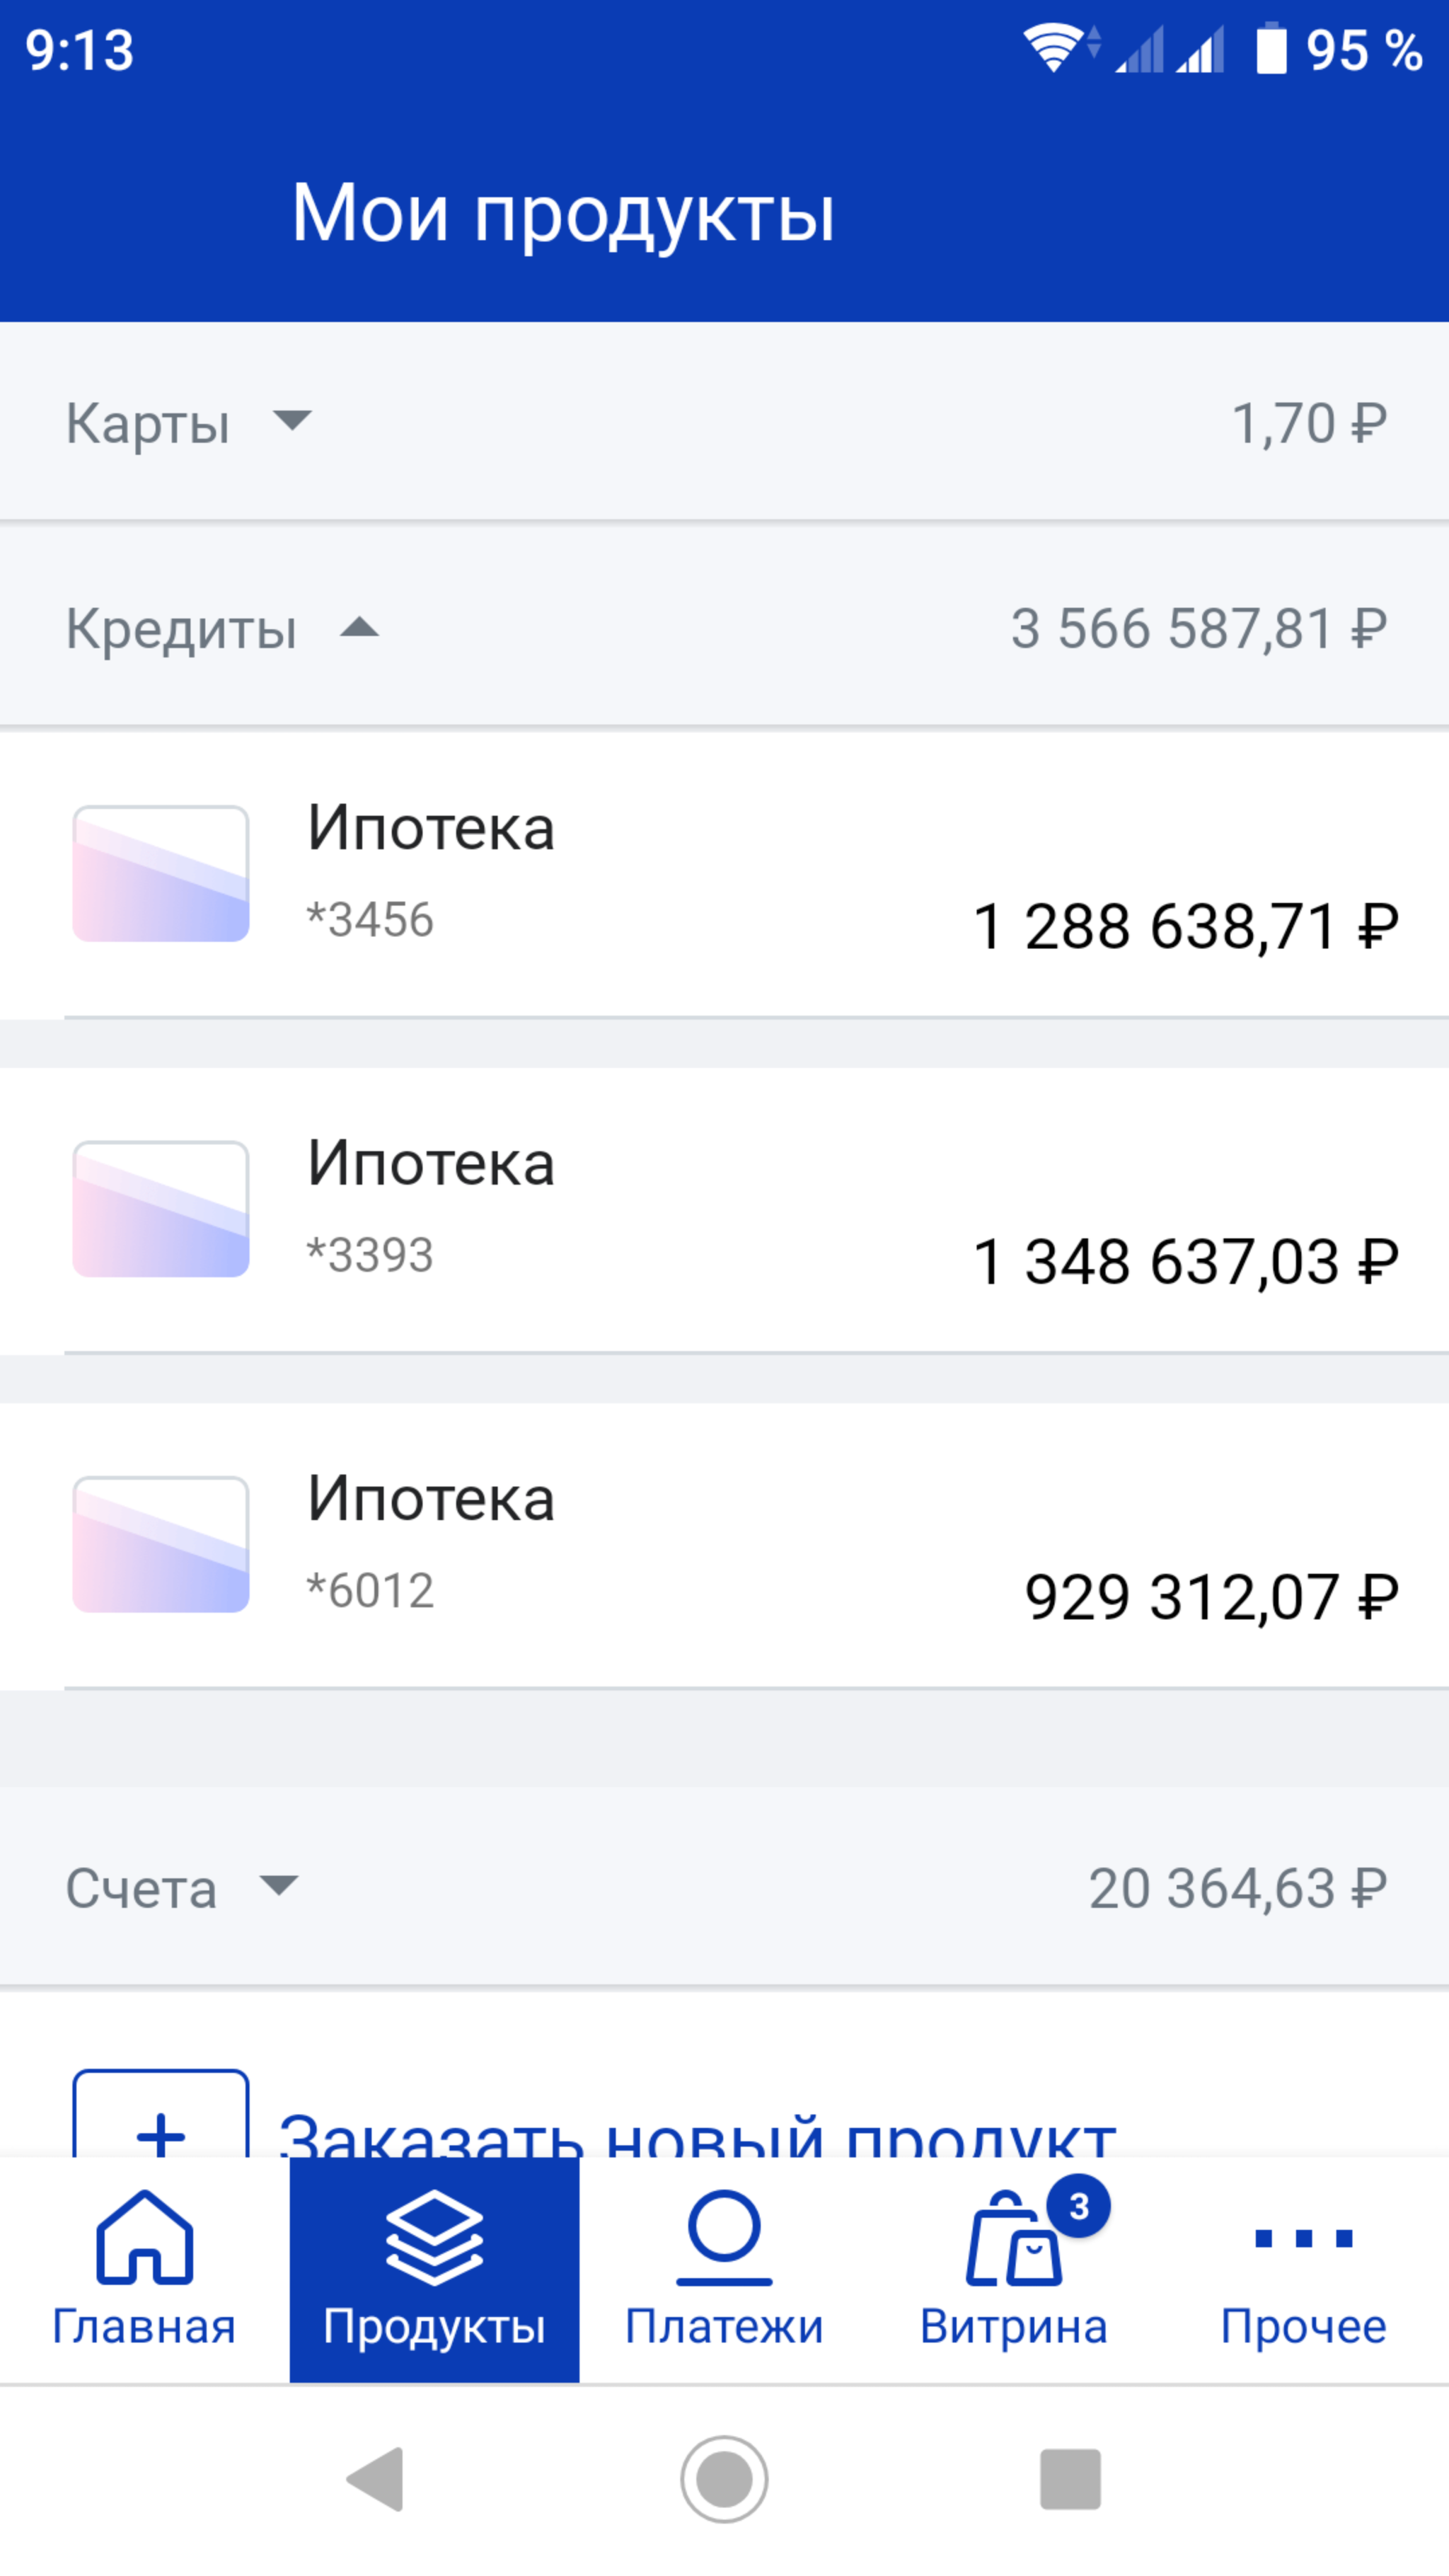Viewport: 1449px width, 2576px height.
Task: Open the Платежи payments tab icon
Action: point(724,2240)
